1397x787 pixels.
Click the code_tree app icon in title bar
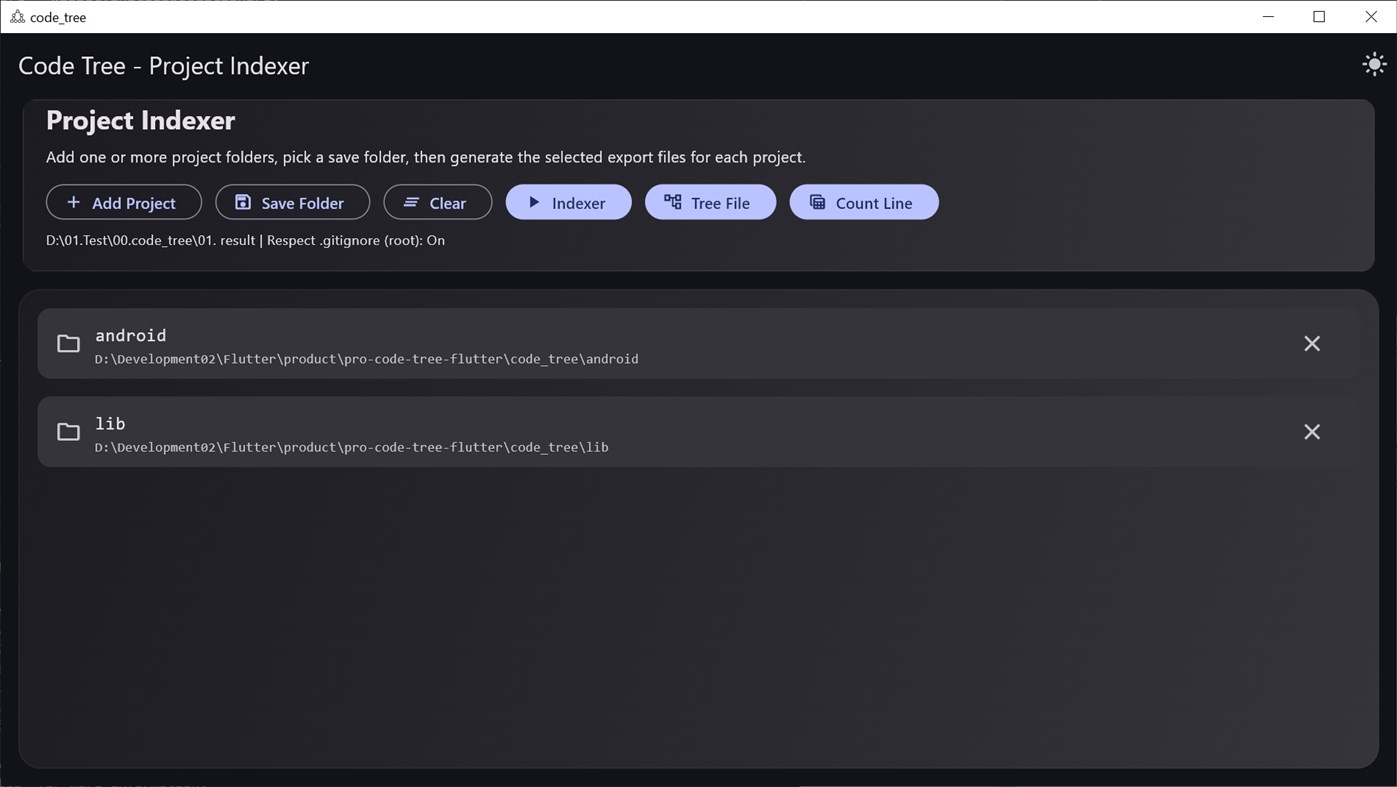coord(17,17)
